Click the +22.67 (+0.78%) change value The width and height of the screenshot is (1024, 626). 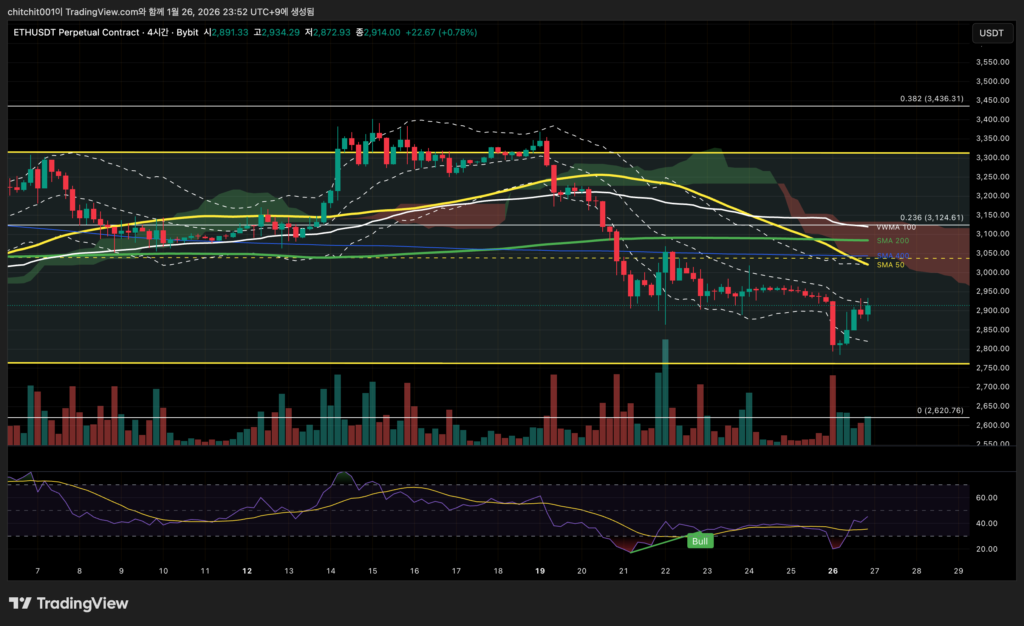442,33
